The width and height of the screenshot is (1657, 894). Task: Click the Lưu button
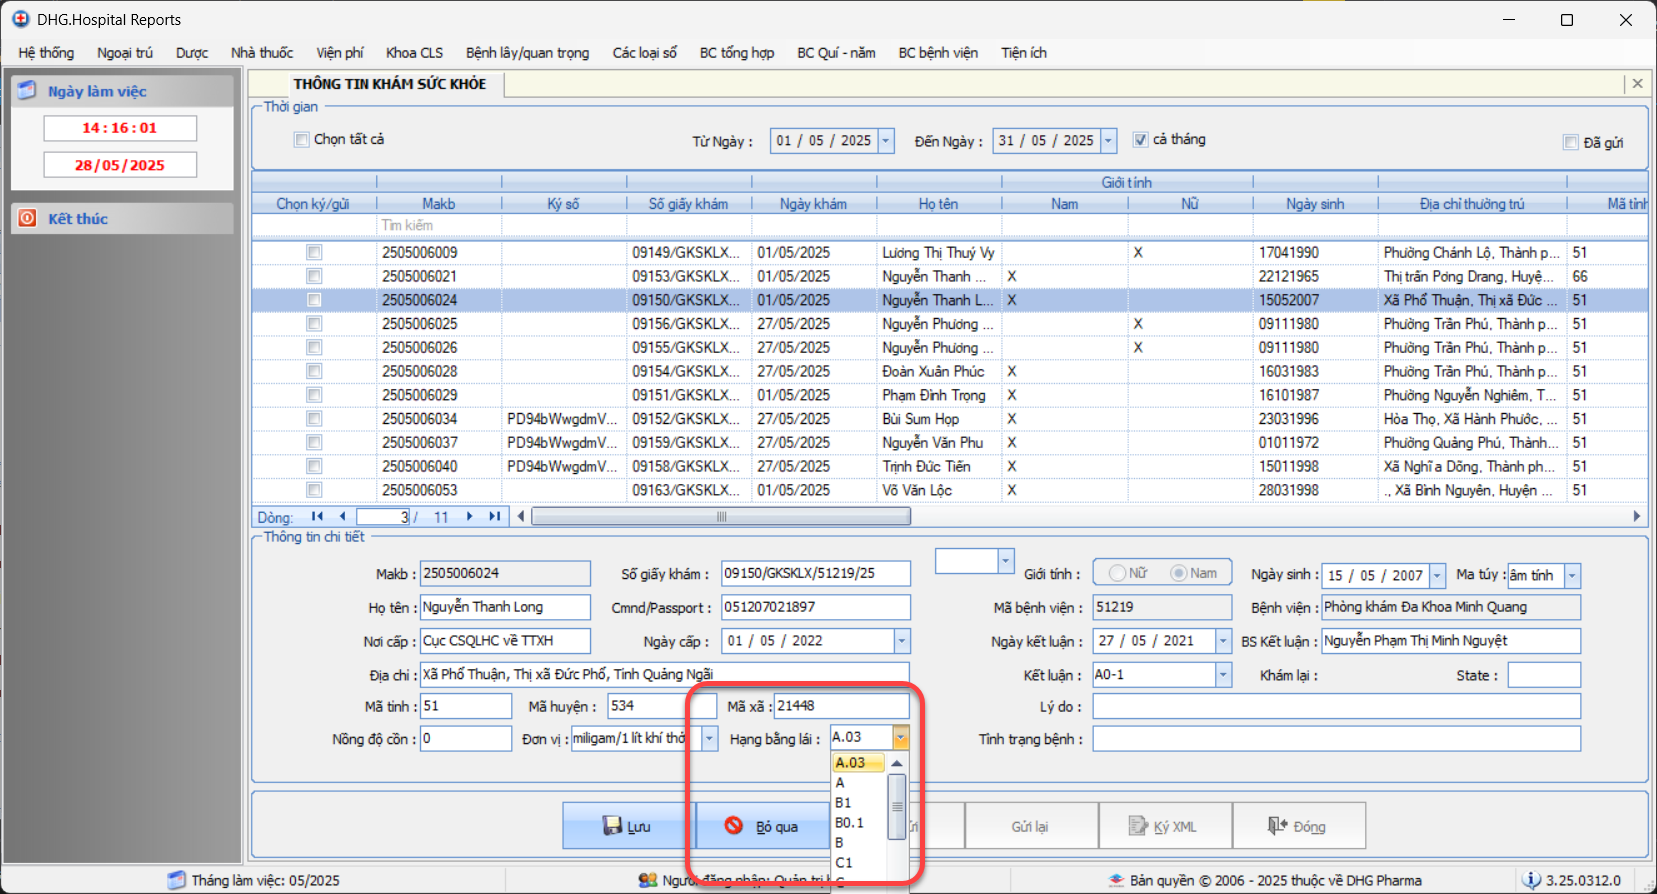(628, 826)
